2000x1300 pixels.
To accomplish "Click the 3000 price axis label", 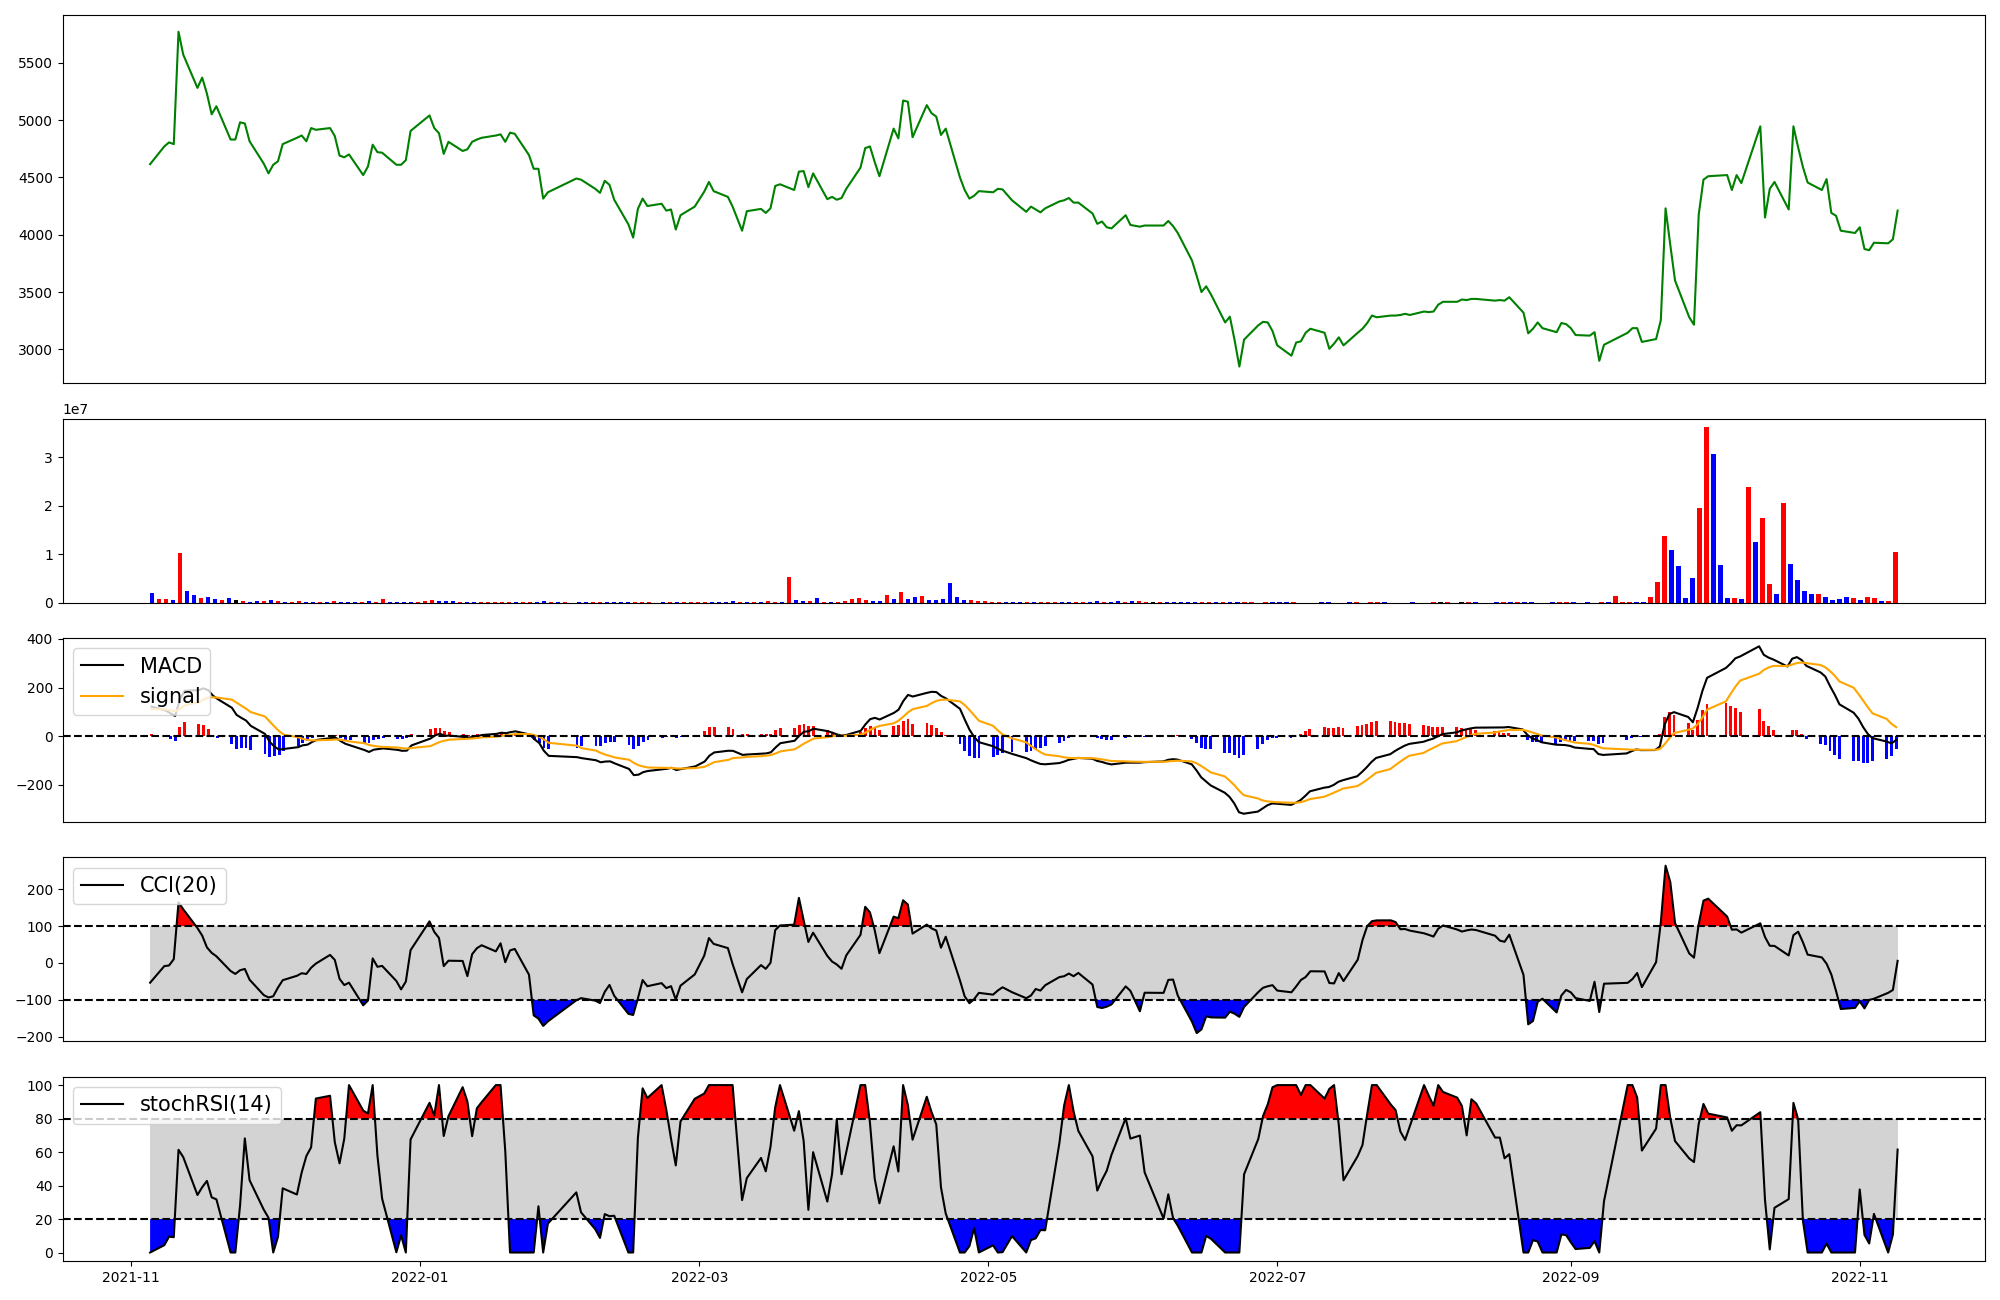I will pyautogui.click(x=35, y=350).
